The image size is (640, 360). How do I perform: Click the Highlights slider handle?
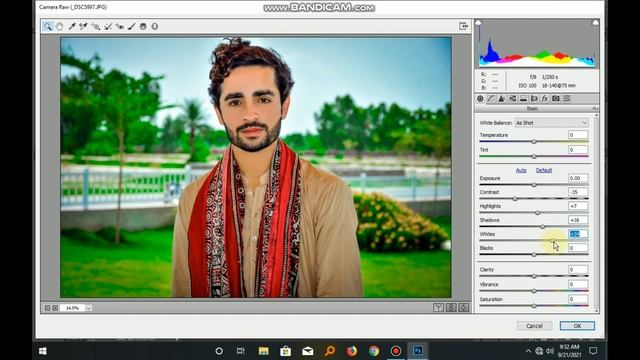coord(538,213)
